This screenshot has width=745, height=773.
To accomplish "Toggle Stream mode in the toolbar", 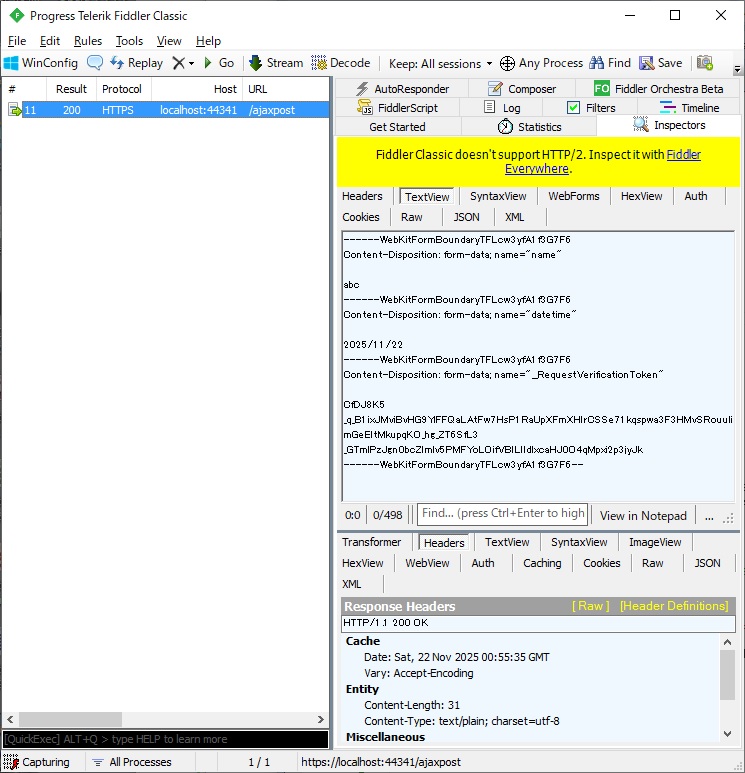I will coord(276,63).
